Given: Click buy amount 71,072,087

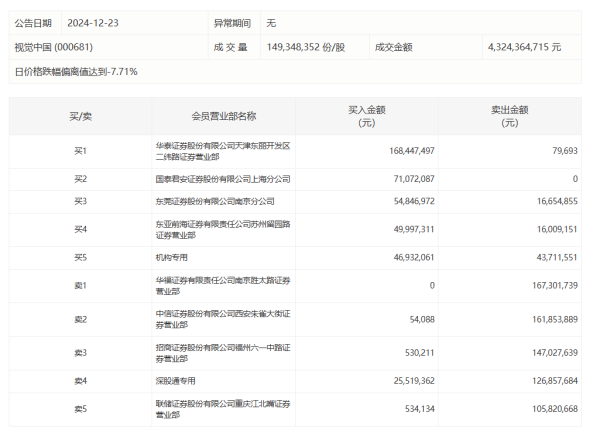Looking at the screenshot, I should [x=414, y=179].
